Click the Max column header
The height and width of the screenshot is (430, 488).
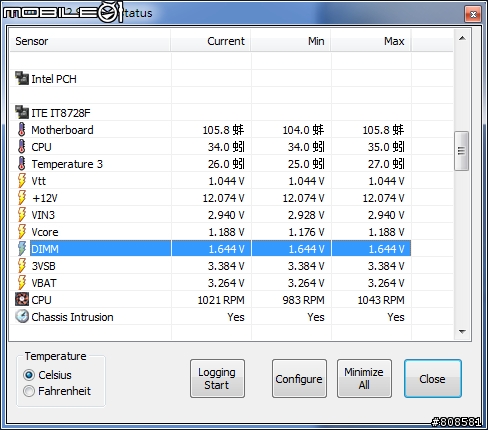point(371,41)
